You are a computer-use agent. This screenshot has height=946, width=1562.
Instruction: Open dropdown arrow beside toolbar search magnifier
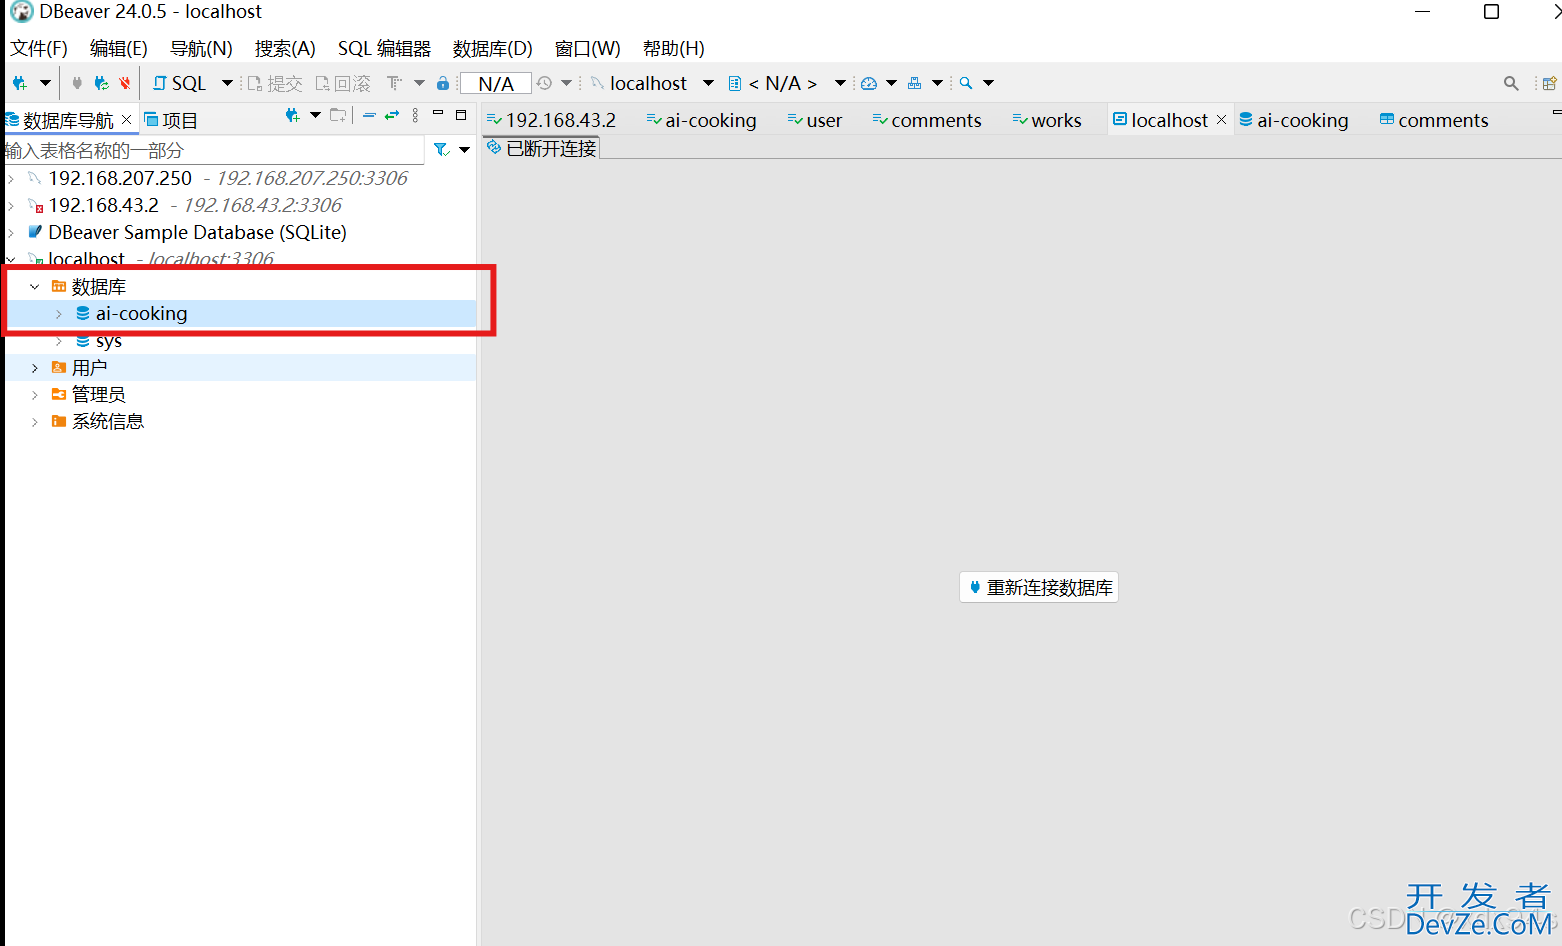click(x=988, y=83)
